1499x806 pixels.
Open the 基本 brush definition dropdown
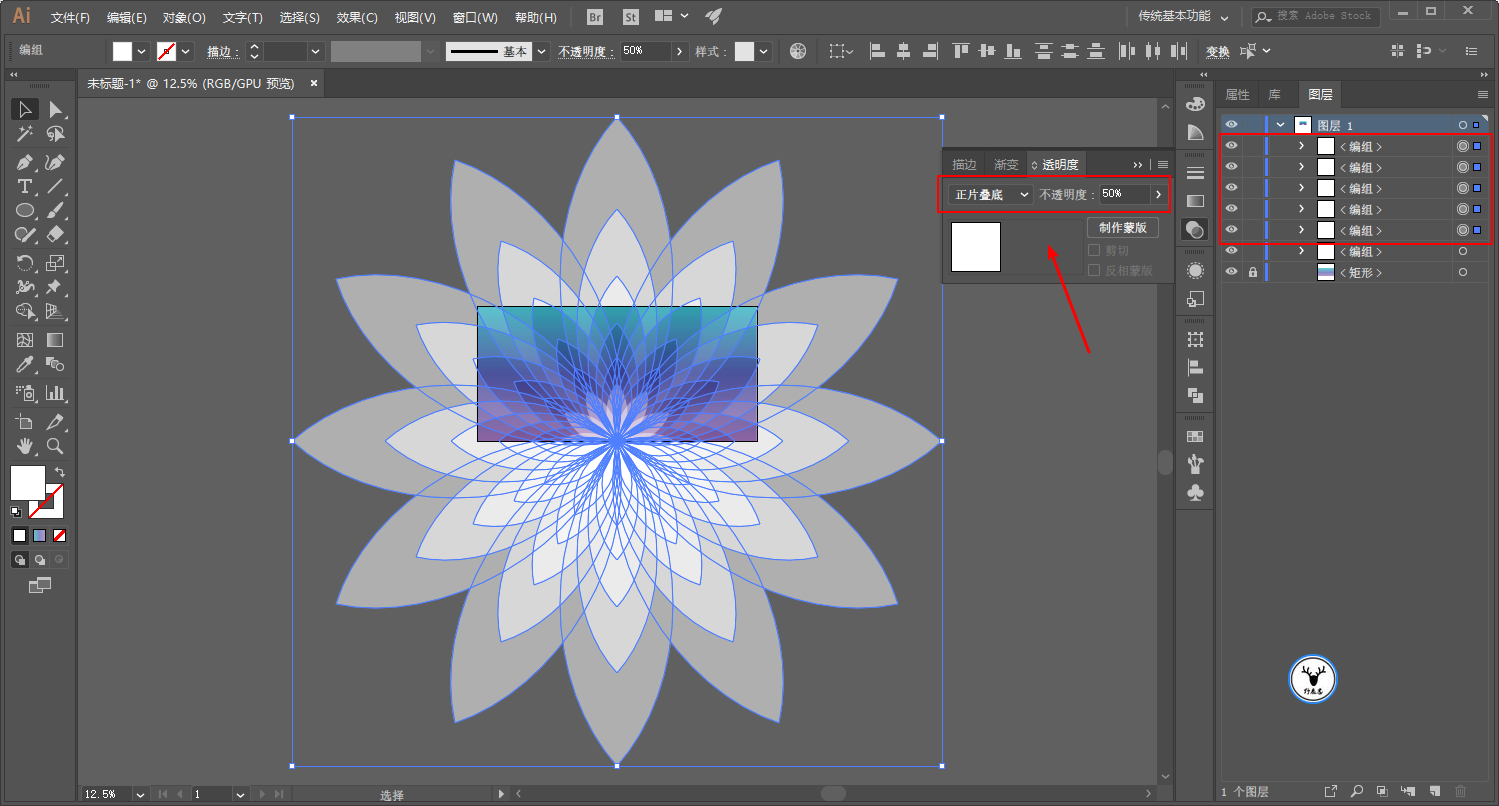[541, 51]
